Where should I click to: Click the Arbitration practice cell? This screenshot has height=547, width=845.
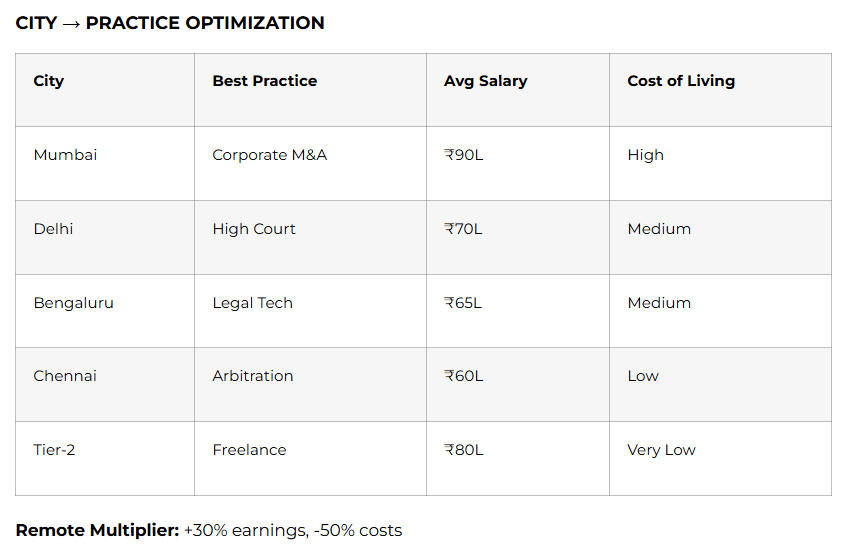pos(253,376)
